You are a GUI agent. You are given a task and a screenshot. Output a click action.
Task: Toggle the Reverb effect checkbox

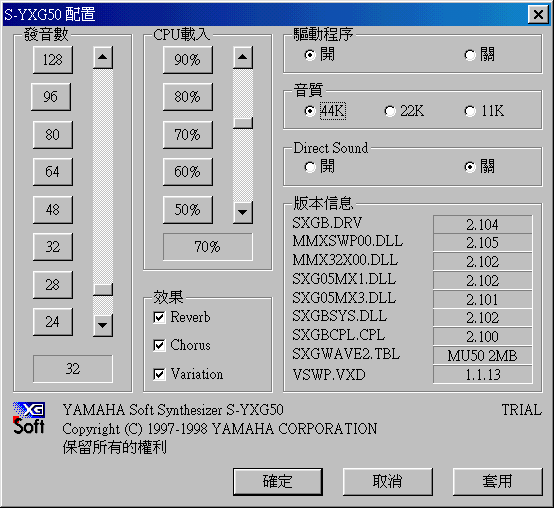(182, 317)
